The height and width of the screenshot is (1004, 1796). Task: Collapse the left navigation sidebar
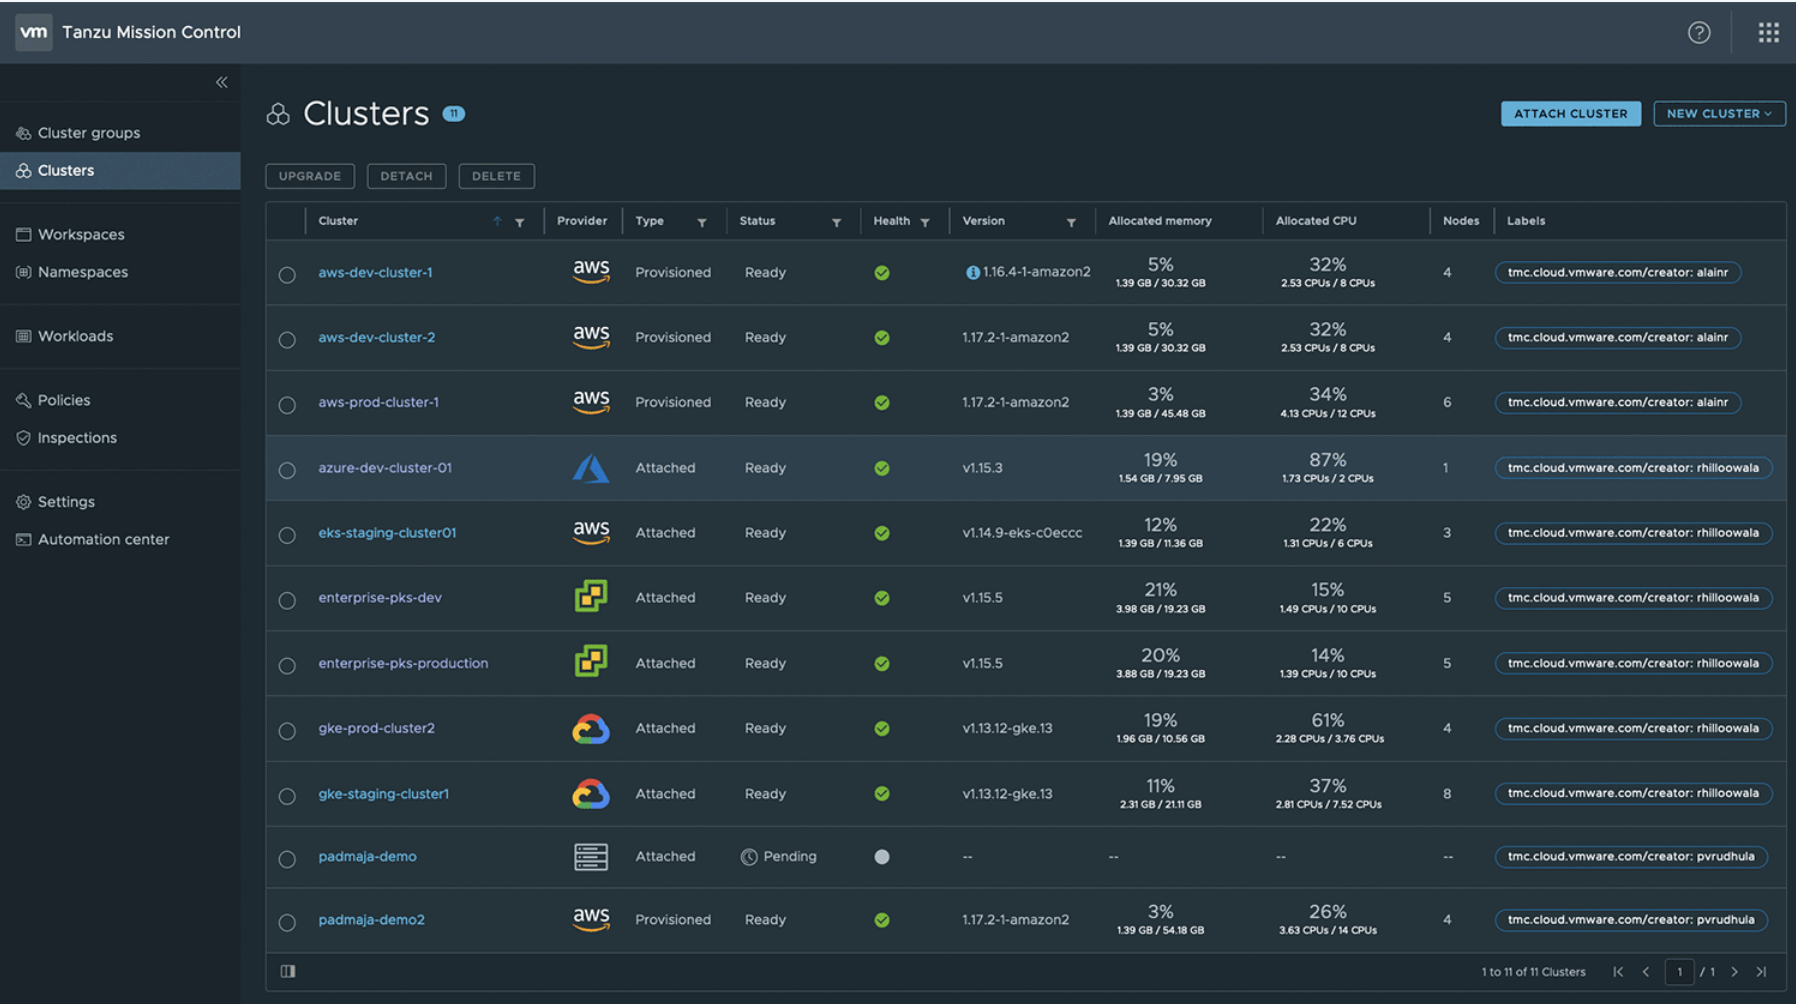click(221, 82)
